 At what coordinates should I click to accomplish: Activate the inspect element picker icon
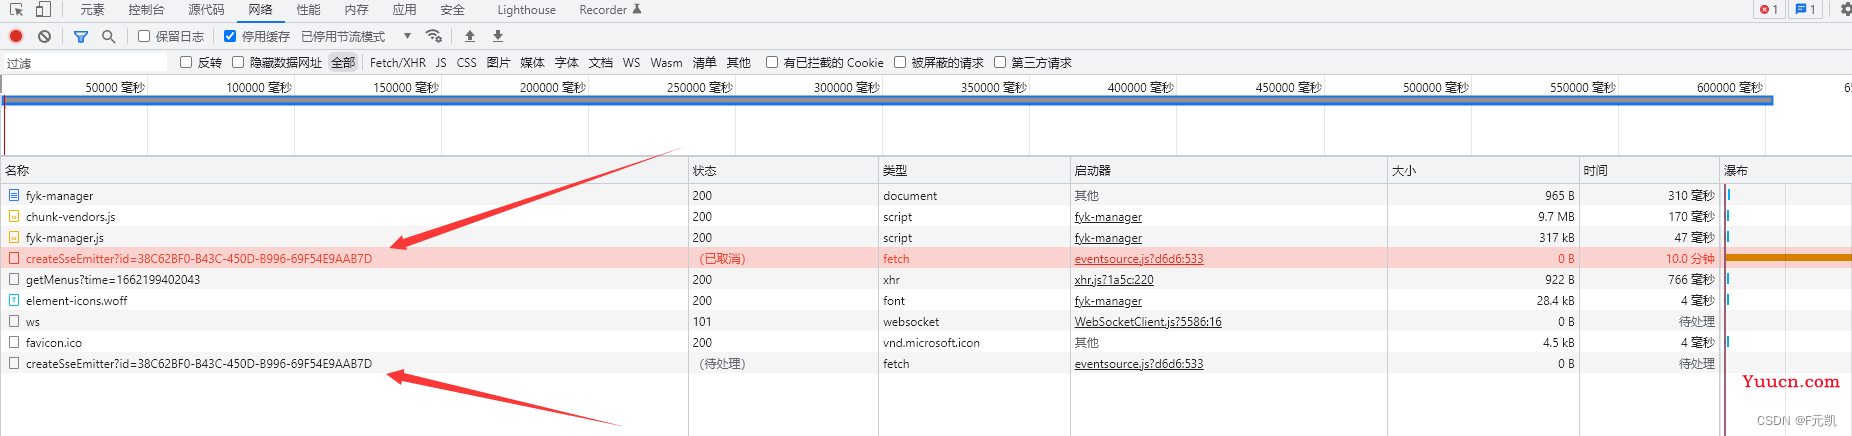[x=16, y=9]
